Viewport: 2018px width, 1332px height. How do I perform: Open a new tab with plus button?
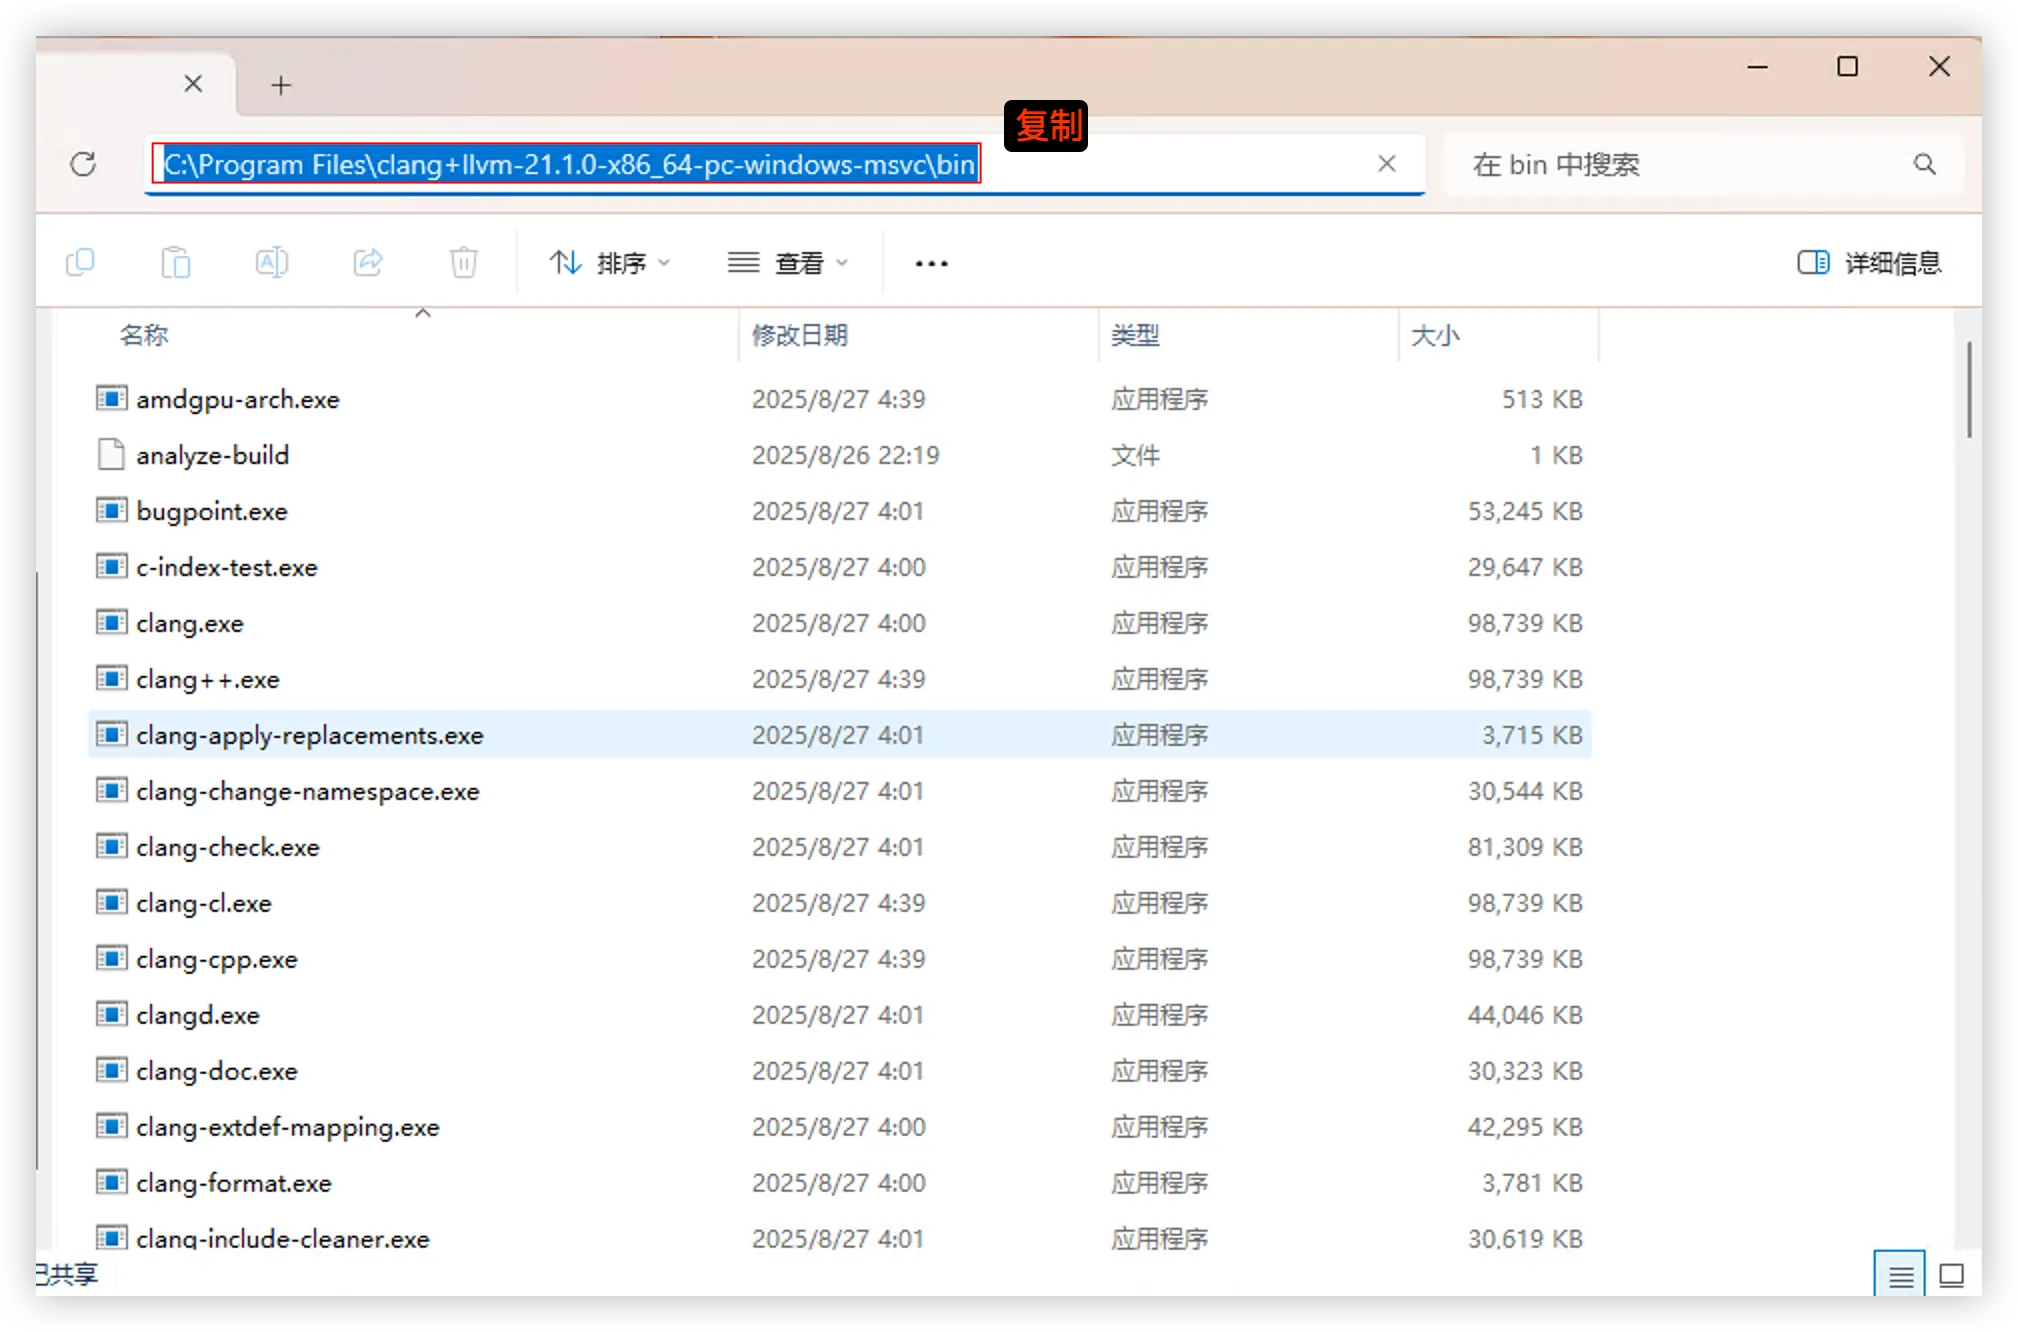(281, 85)
